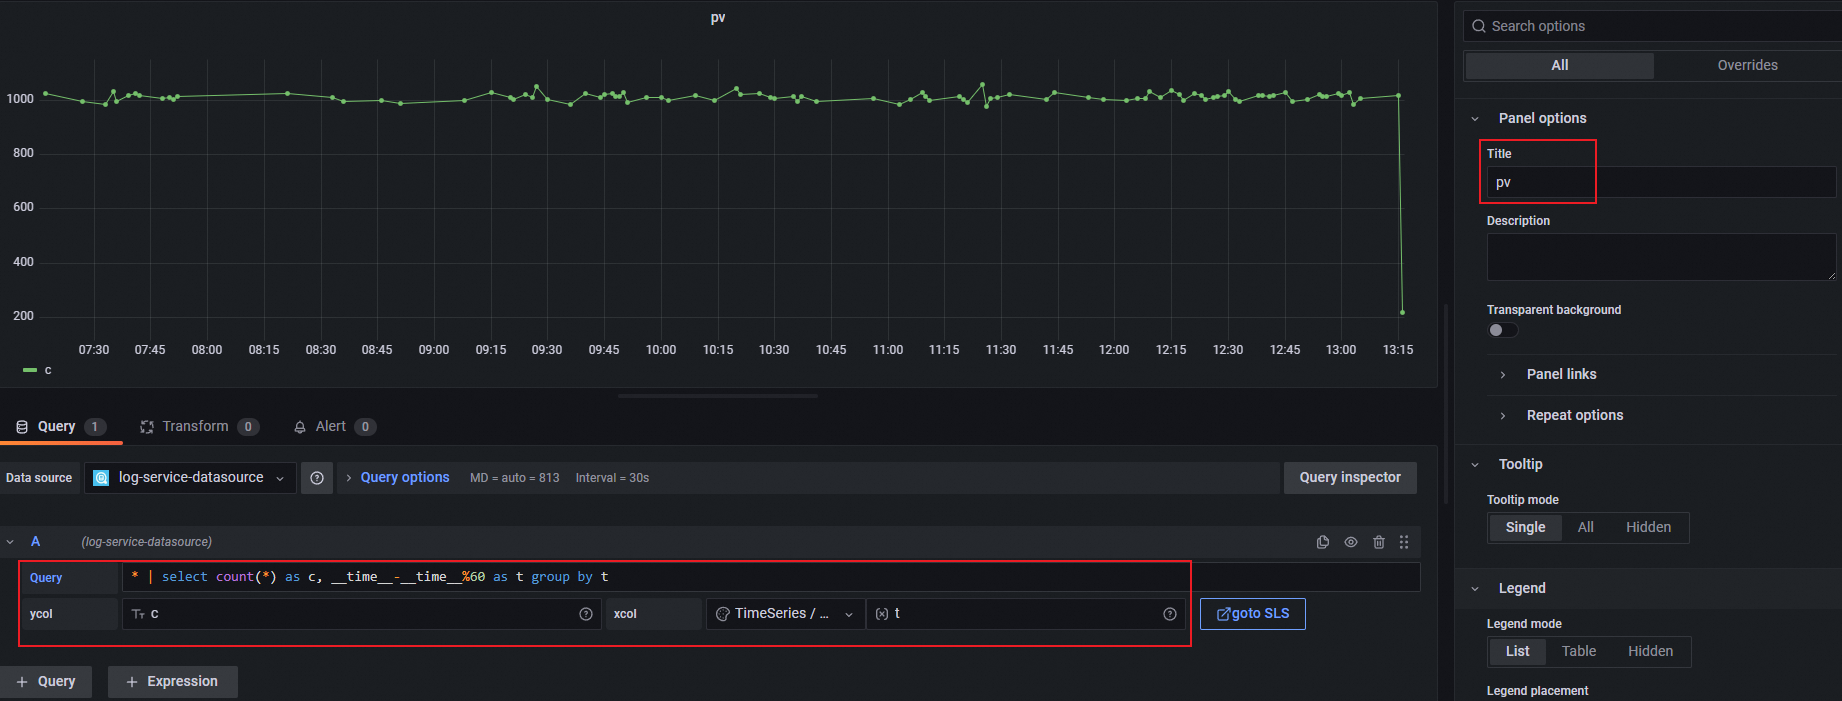Screen dimensions: 1842x701
Task: Set tooltip mode to All
Action: coord(1586,527)
